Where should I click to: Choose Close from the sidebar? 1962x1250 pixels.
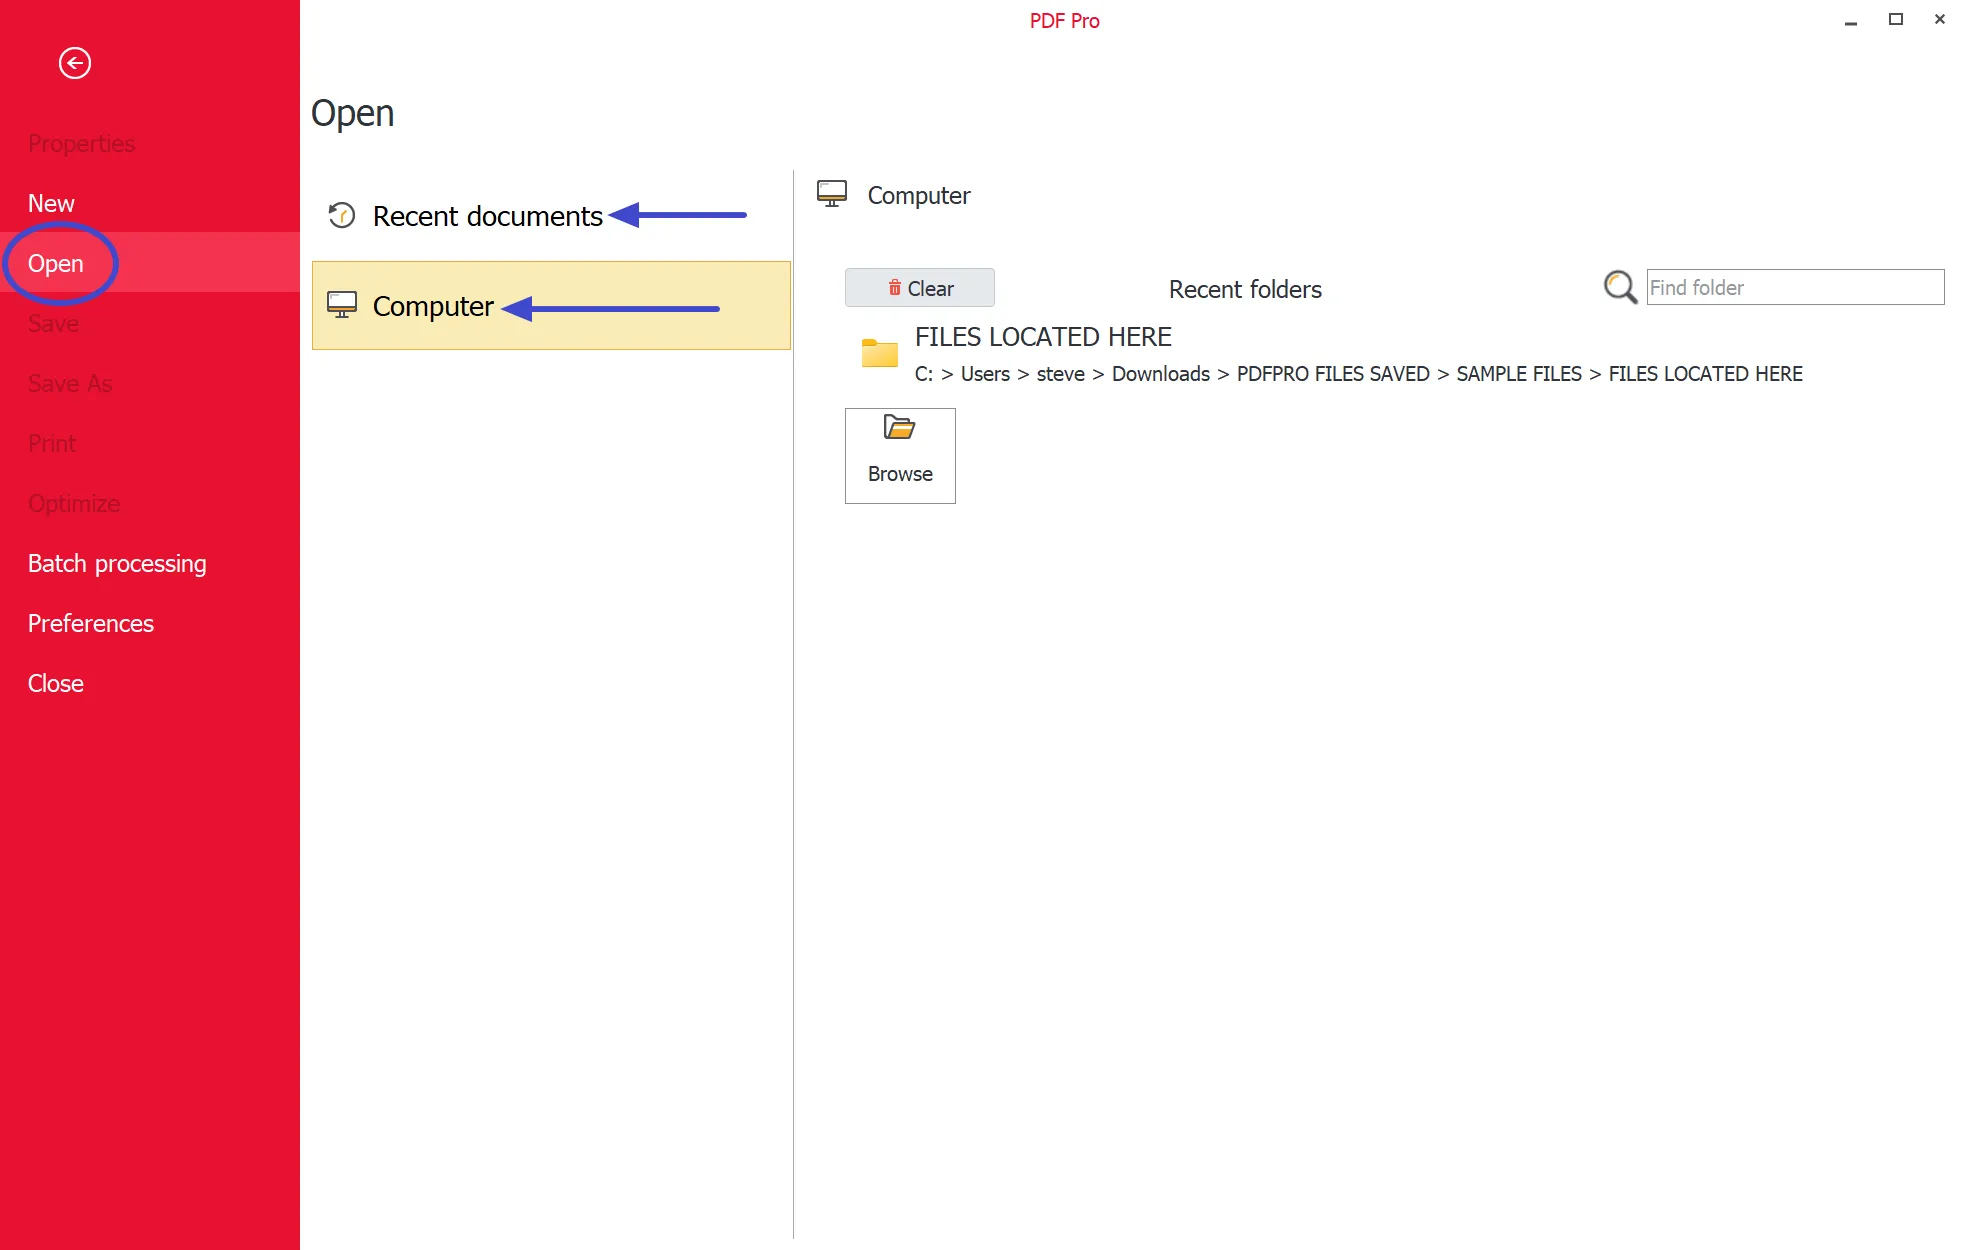[56, 683]
